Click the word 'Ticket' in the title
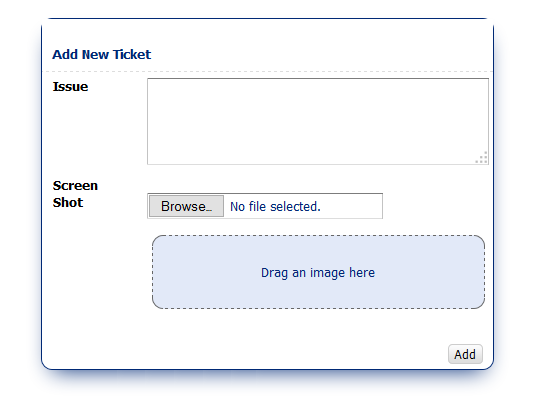Image resolution: width=535 pixels, height=401 pixels. tap(132, 55)
